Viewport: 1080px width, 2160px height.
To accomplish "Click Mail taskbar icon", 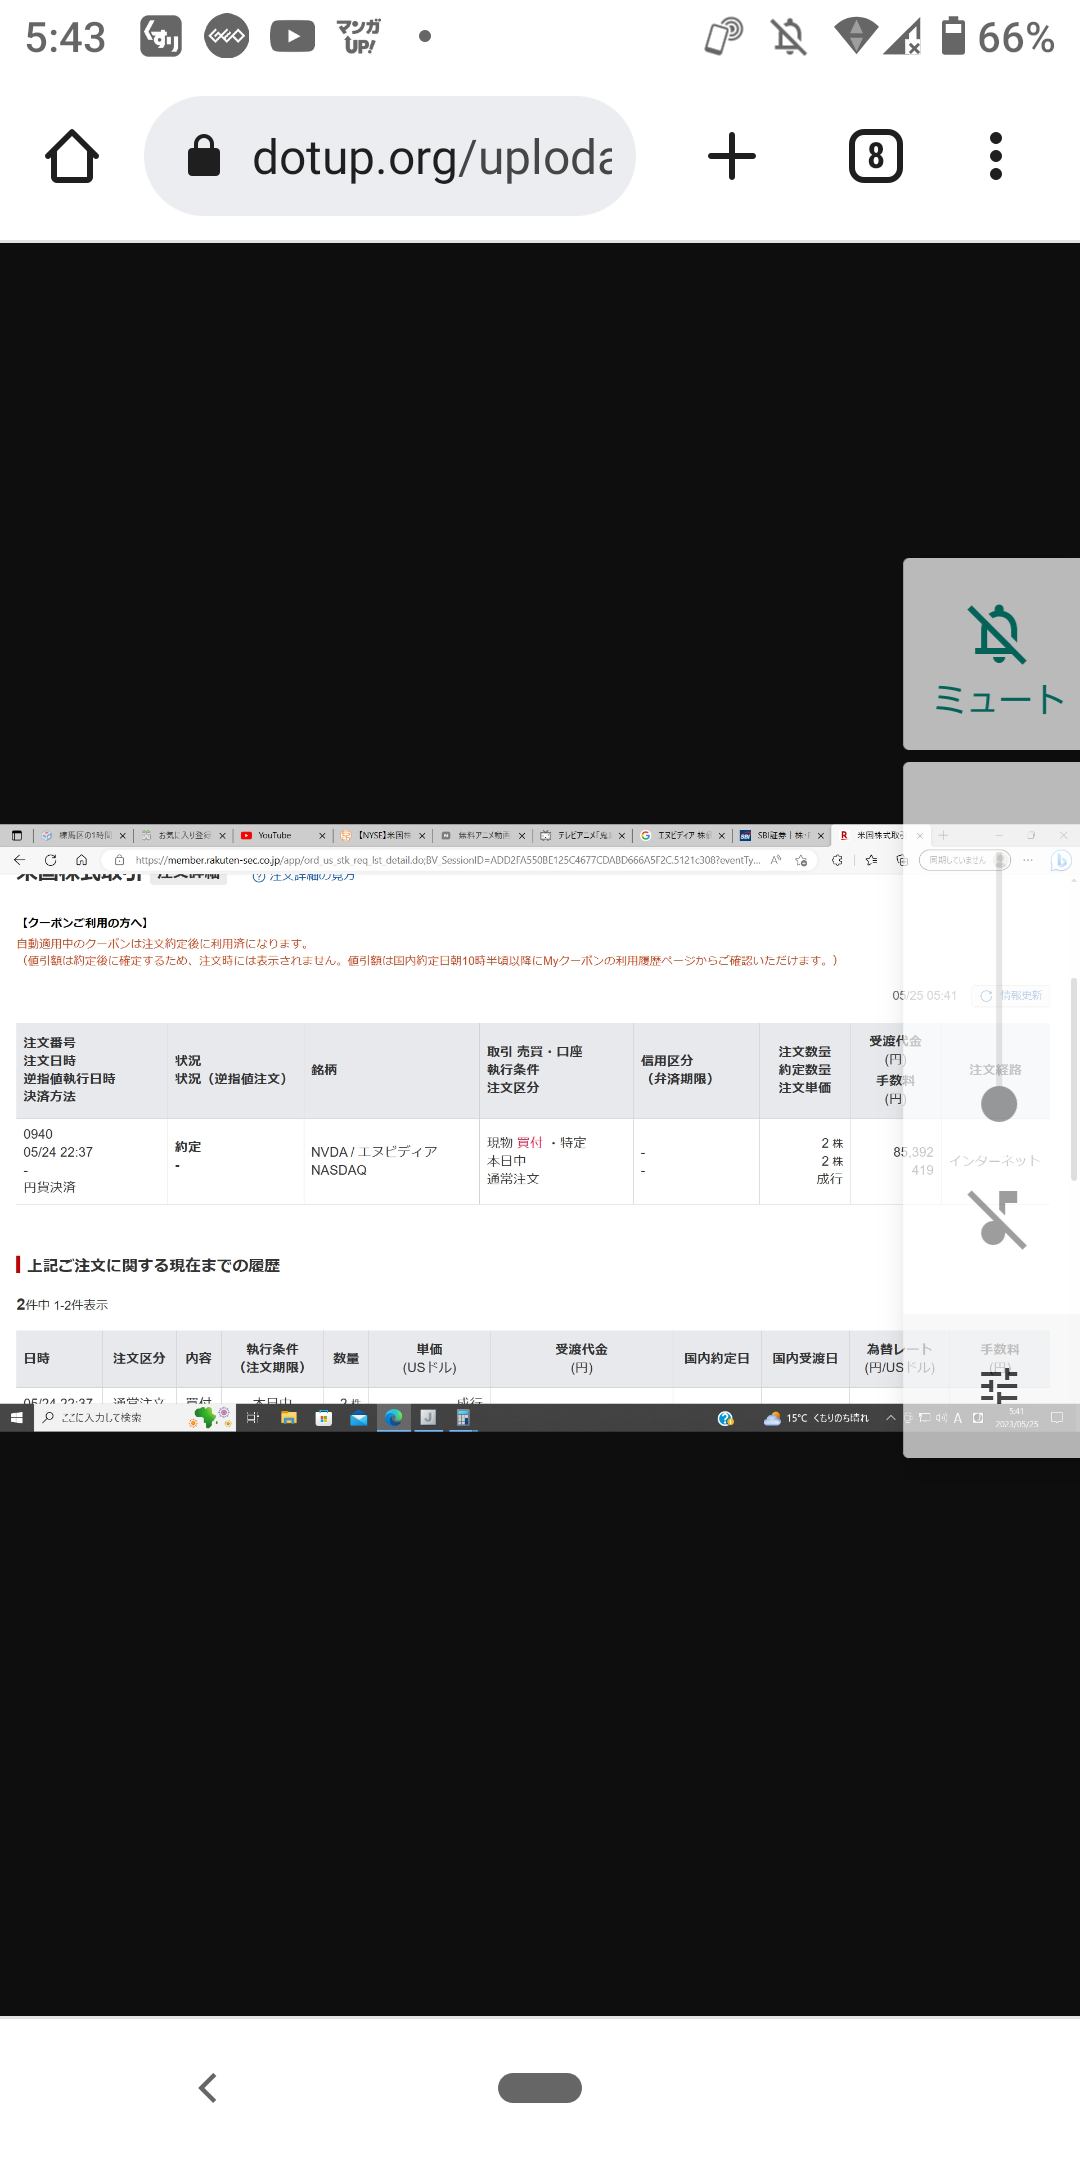I will [358, 1418].
